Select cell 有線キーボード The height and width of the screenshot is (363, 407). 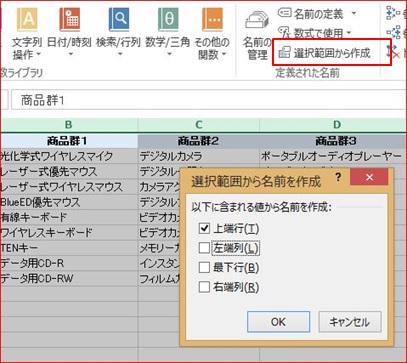[x=69, y=217]
